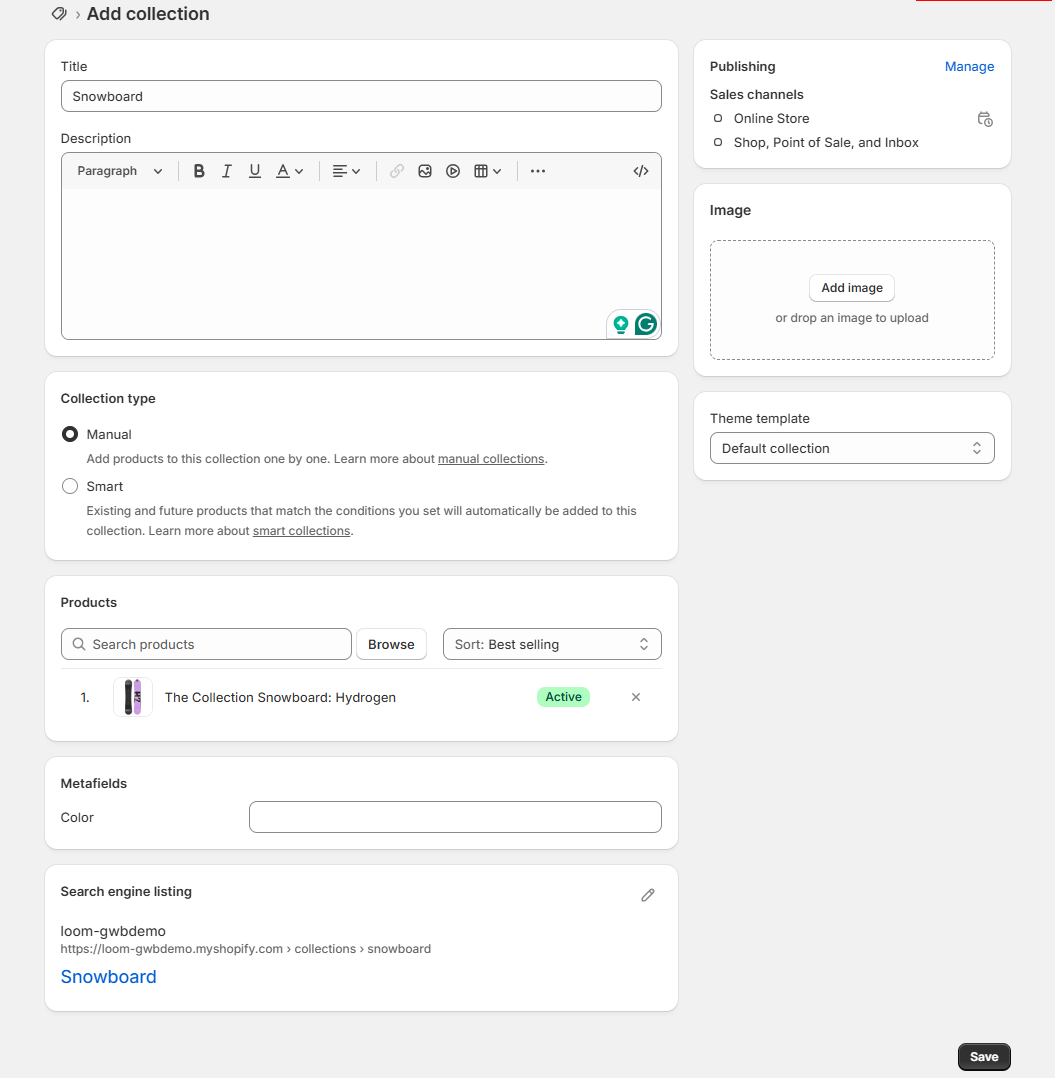Viewport: 1055px width, 1078px height.
Task: Select the Manual collection type
Action: click(70, 435)
